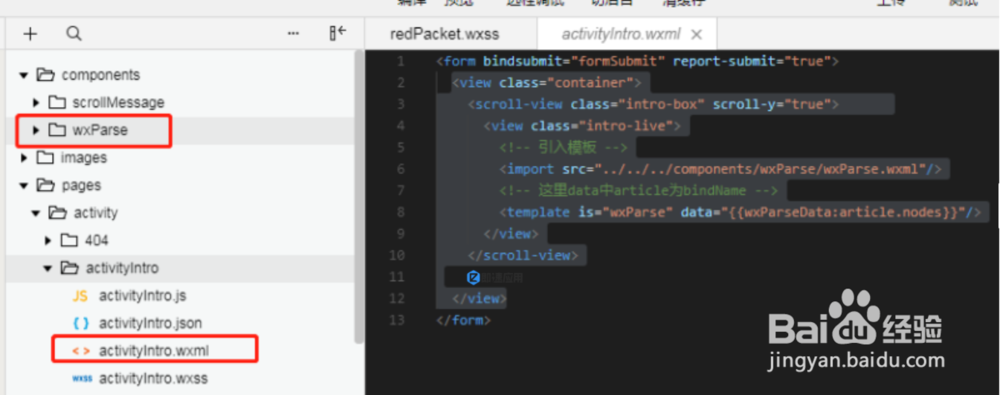Viewport: 1000px width, 395px height.
Task: Collapse the components folder arrow
Action: [x=24, y=75]
